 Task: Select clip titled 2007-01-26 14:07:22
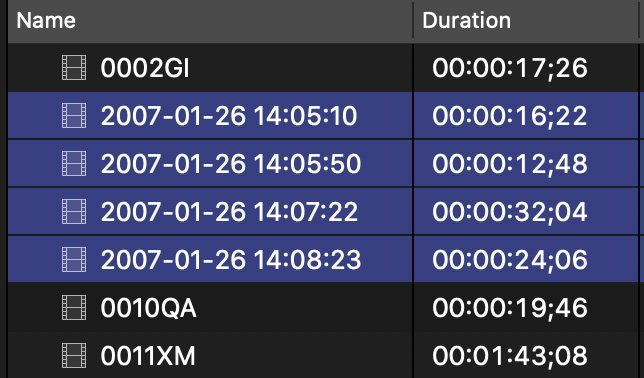click(229, 212)
